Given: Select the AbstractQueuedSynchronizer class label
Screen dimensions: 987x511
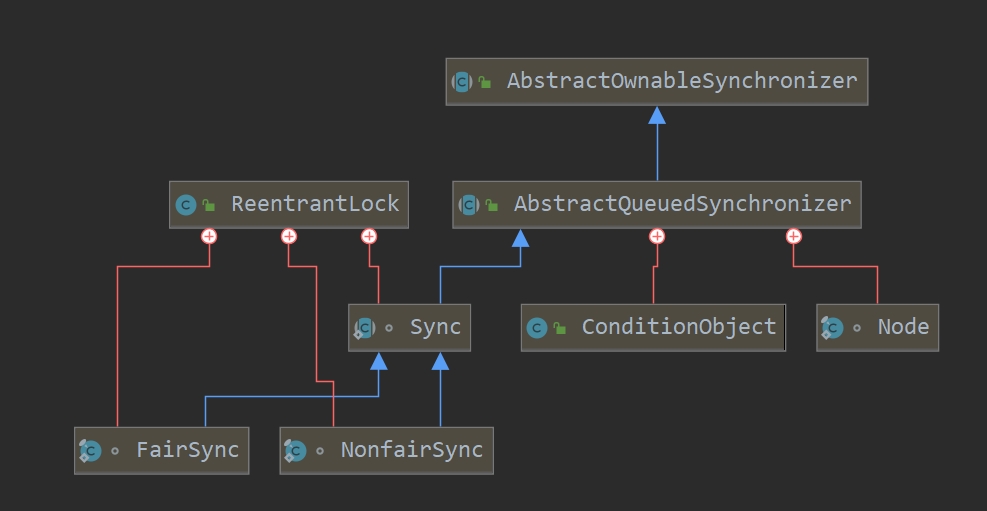Looking at the screenshot, I should coord(682,204).
